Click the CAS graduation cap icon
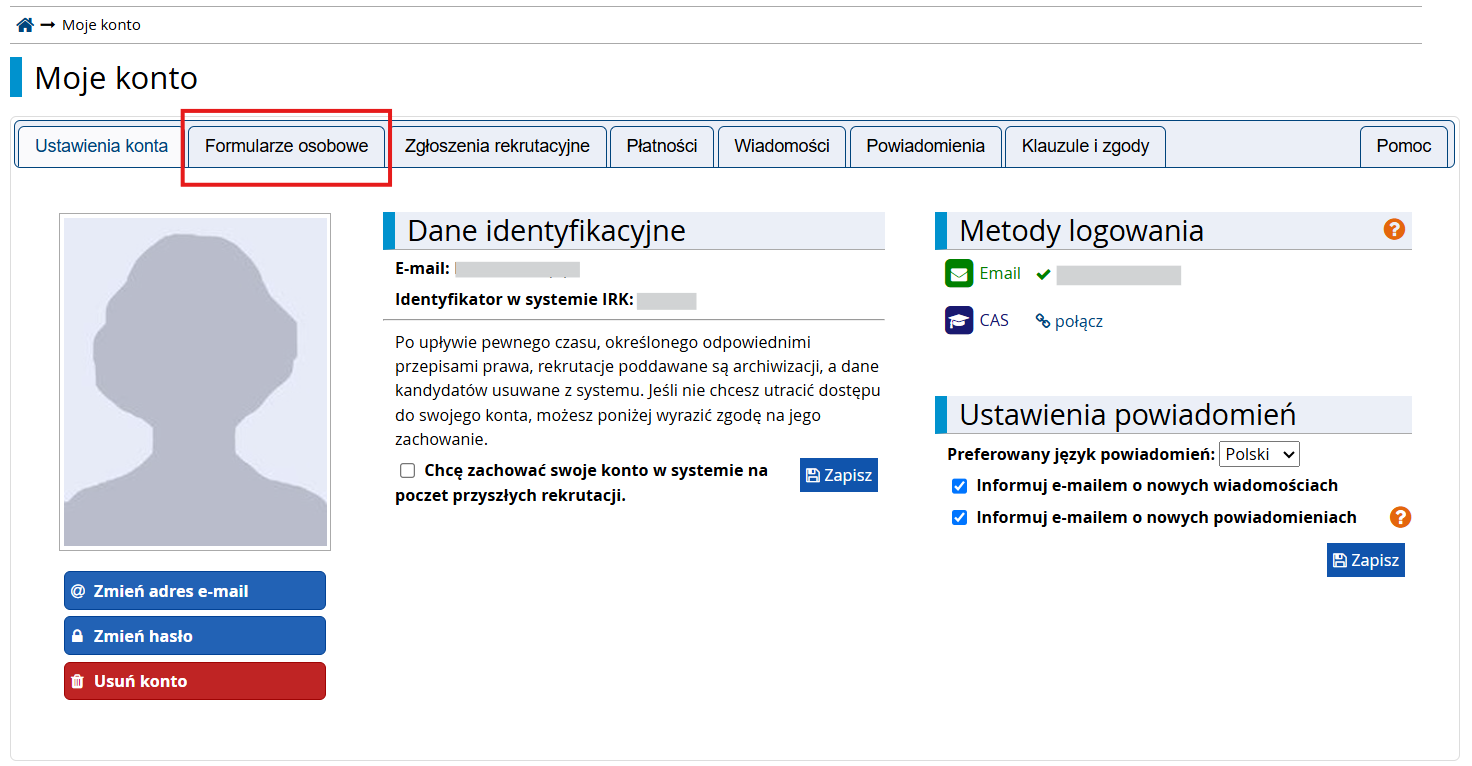The height and width of the screenshot is (766, 1472). click(959, 320)
